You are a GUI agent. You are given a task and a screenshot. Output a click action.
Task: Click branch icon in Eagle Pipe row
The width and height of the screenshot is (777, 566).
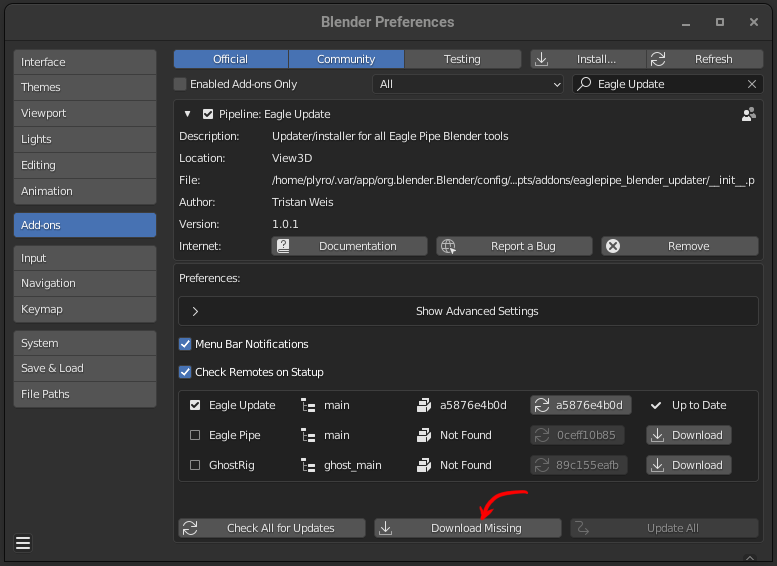(308, 435)
